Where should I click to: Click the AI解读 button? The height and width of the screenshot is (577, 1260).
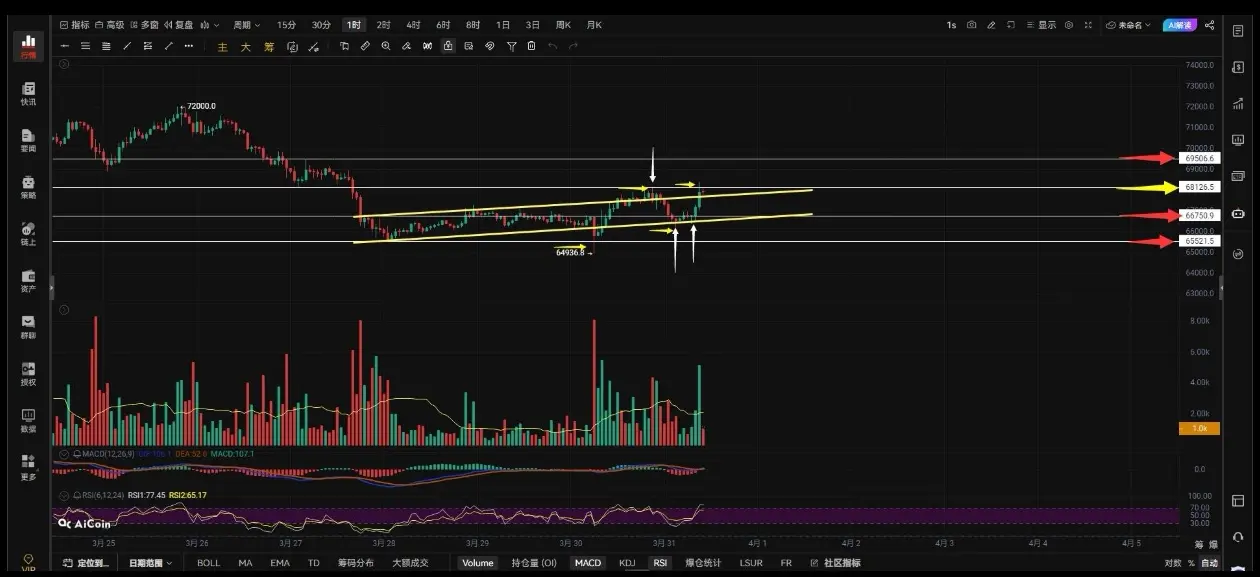[x=1180, y=25]
